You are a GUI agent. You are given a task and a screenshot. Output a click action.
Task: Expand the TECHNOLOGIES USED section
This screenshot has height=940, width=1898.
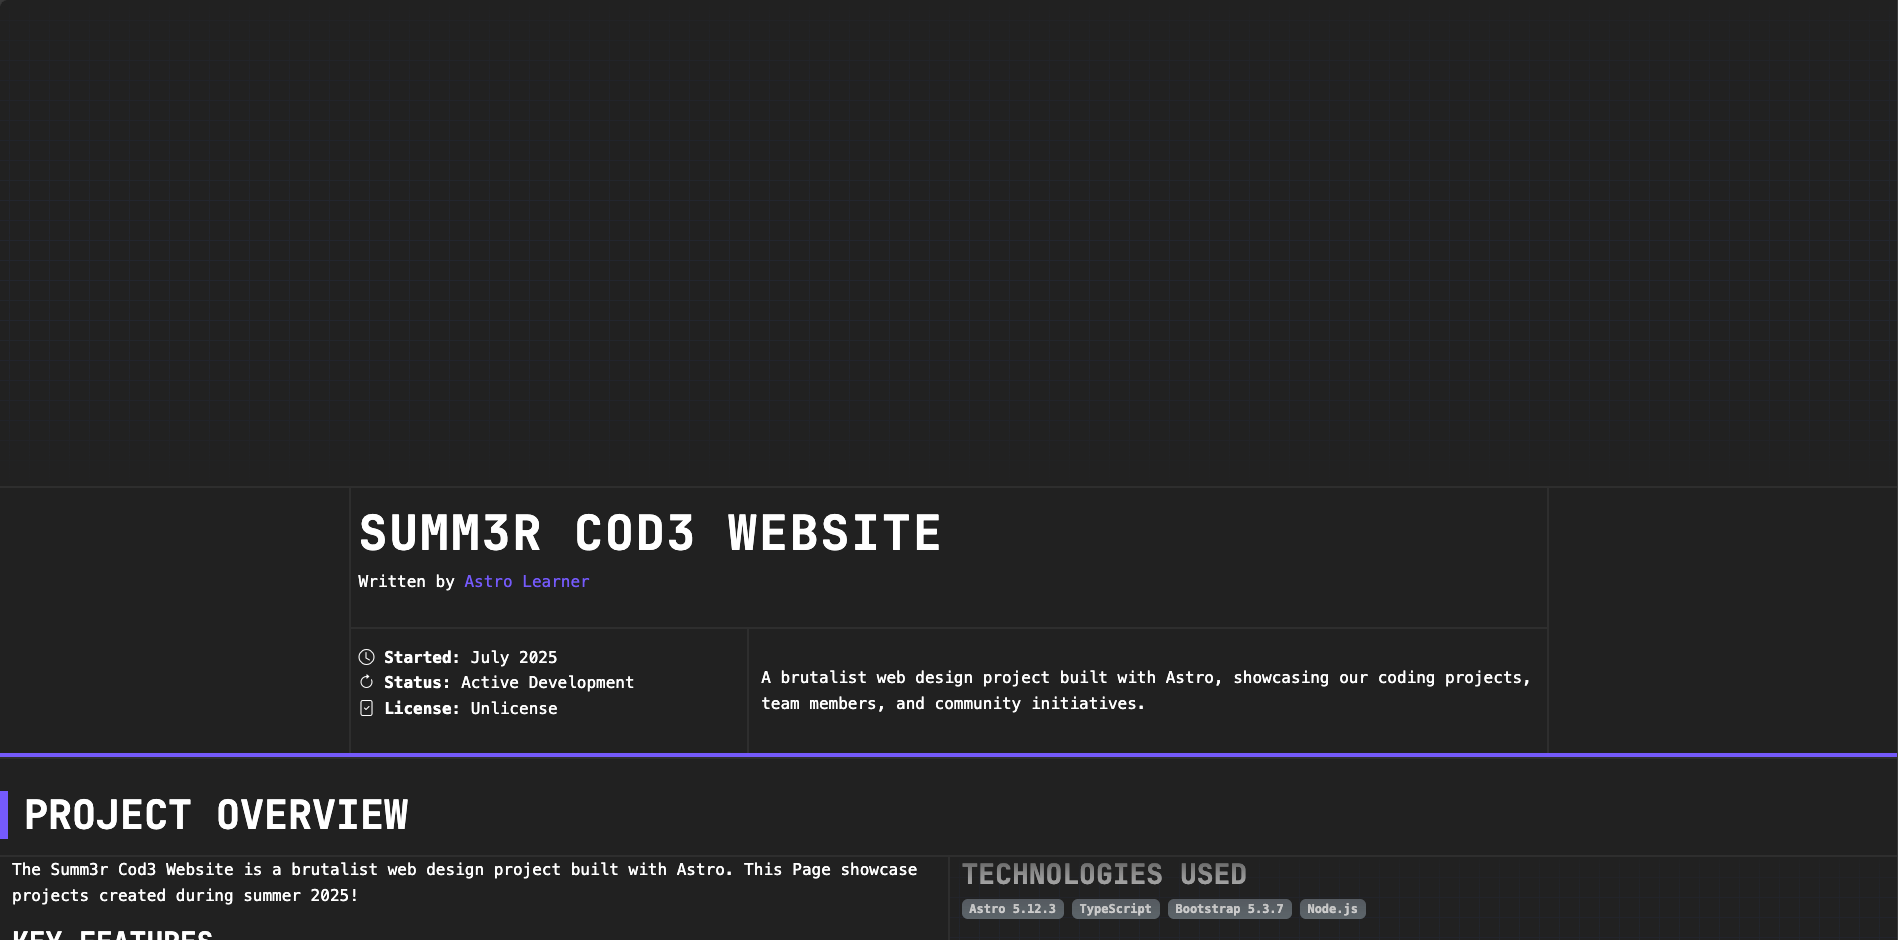(1104, 874)
